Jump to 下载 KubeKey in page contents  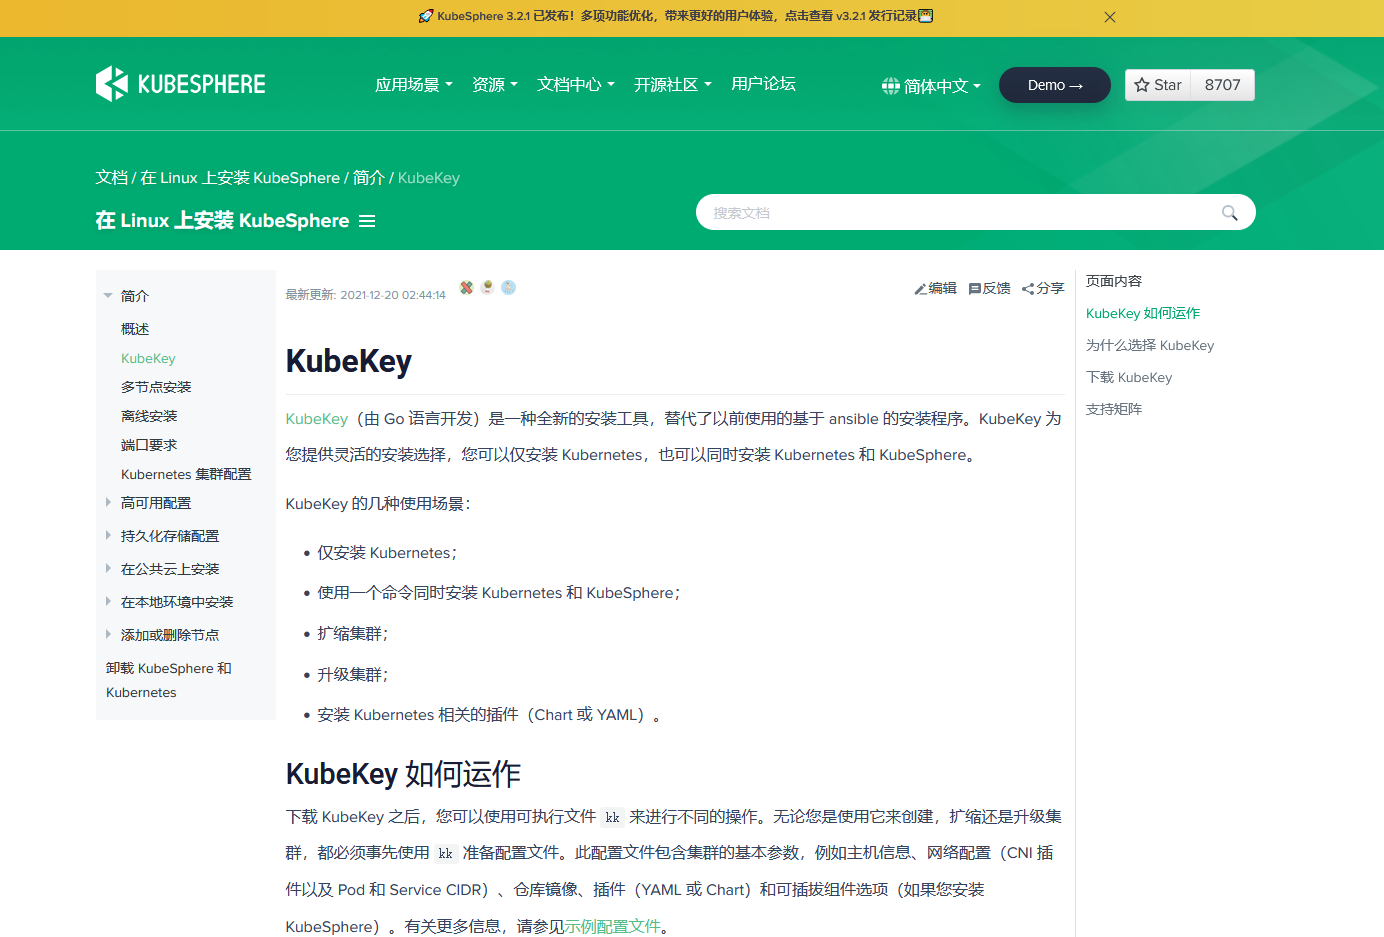[1129, 377]
